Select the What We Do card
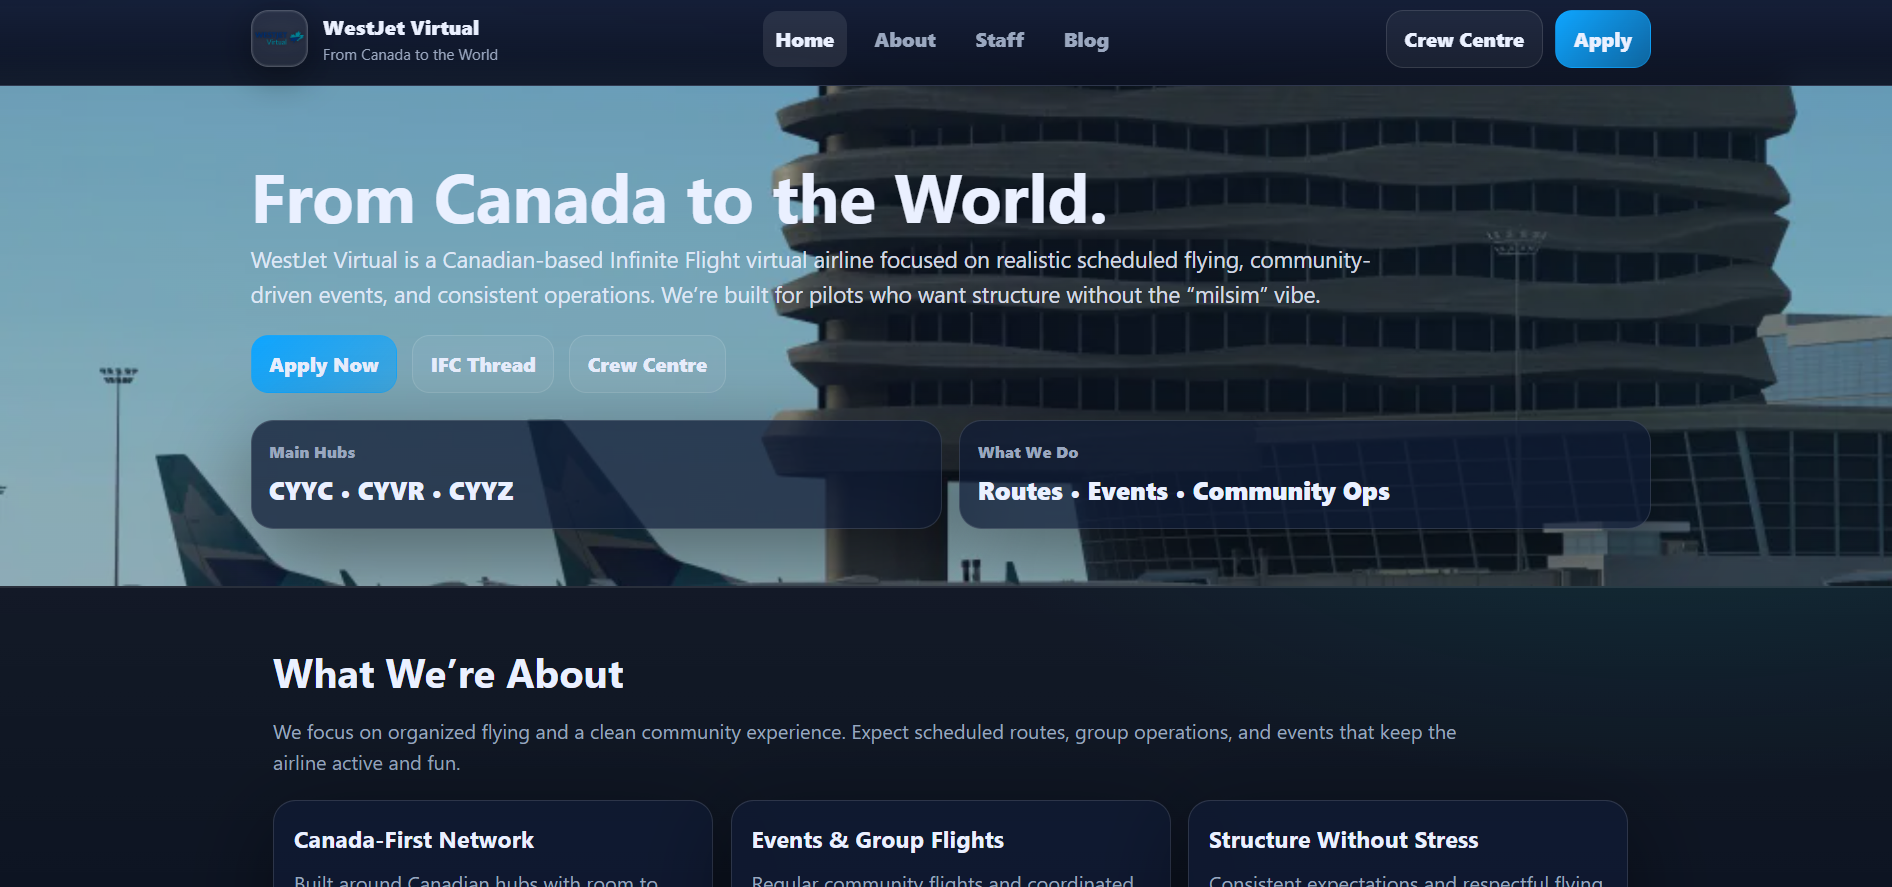The width and height of the screenshot is (1892, 887). pos(1304,474)
